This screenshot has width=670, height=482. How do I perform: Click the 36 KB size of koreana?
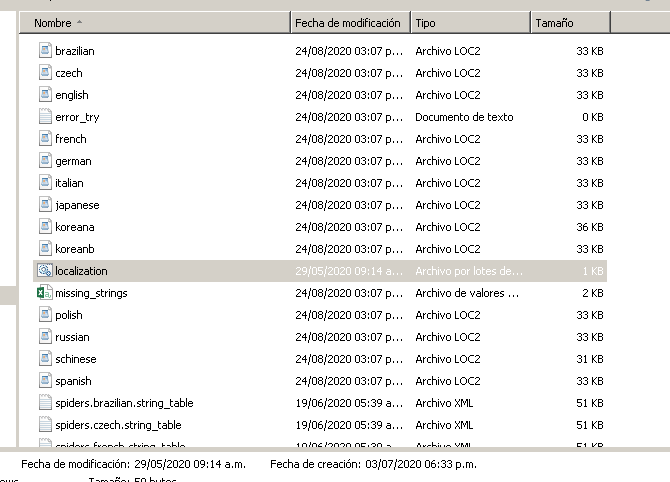[x=590, y=227]
